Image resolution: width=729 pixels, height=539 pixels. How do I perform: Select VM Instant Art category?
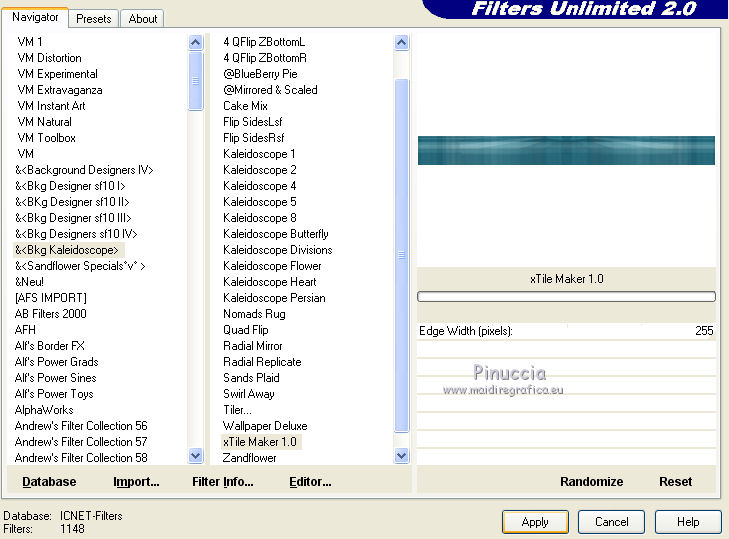tap(51, 106)
